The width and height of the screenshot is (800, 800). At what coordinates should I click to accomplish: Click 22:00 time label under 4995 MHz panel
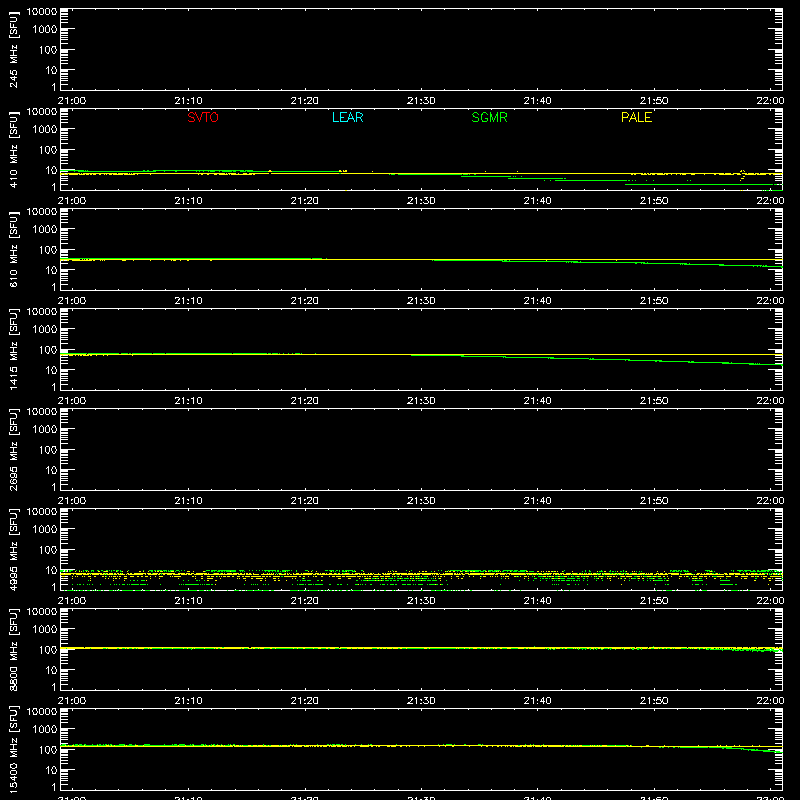pos(770,601)
